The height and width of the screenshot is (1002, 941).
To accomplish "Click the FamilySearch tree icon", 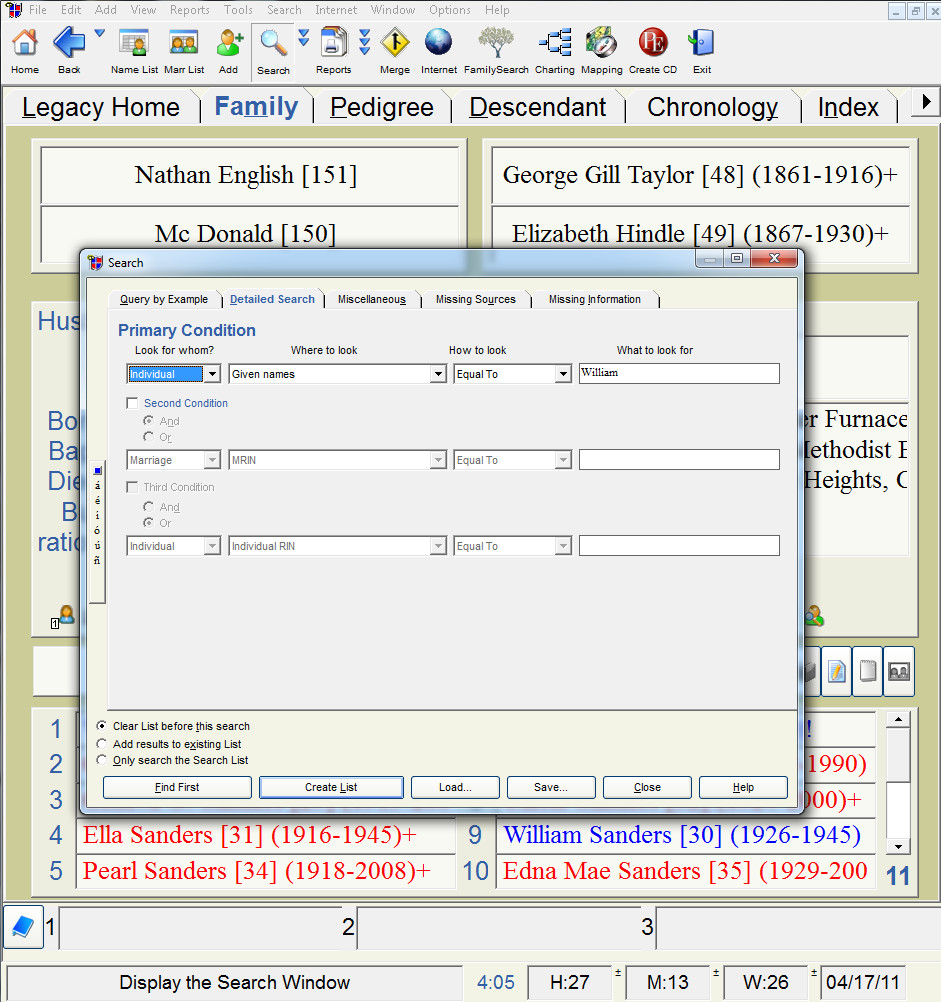I will click(x=496, y=43).
